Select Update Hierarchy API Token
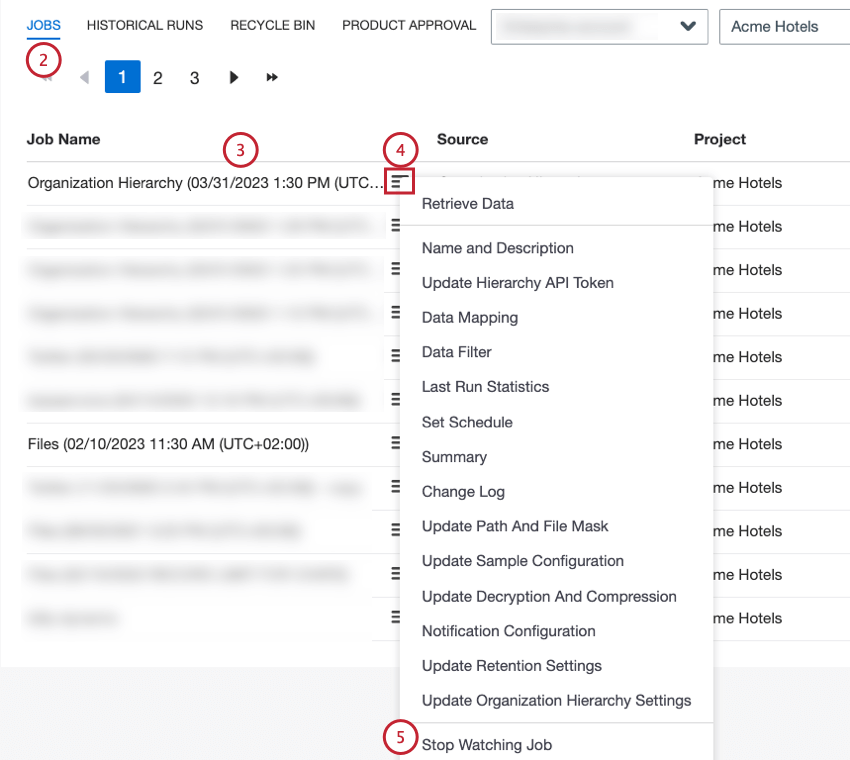The height and width of the screenshot is (760, 850). click(x=518, y=283)
